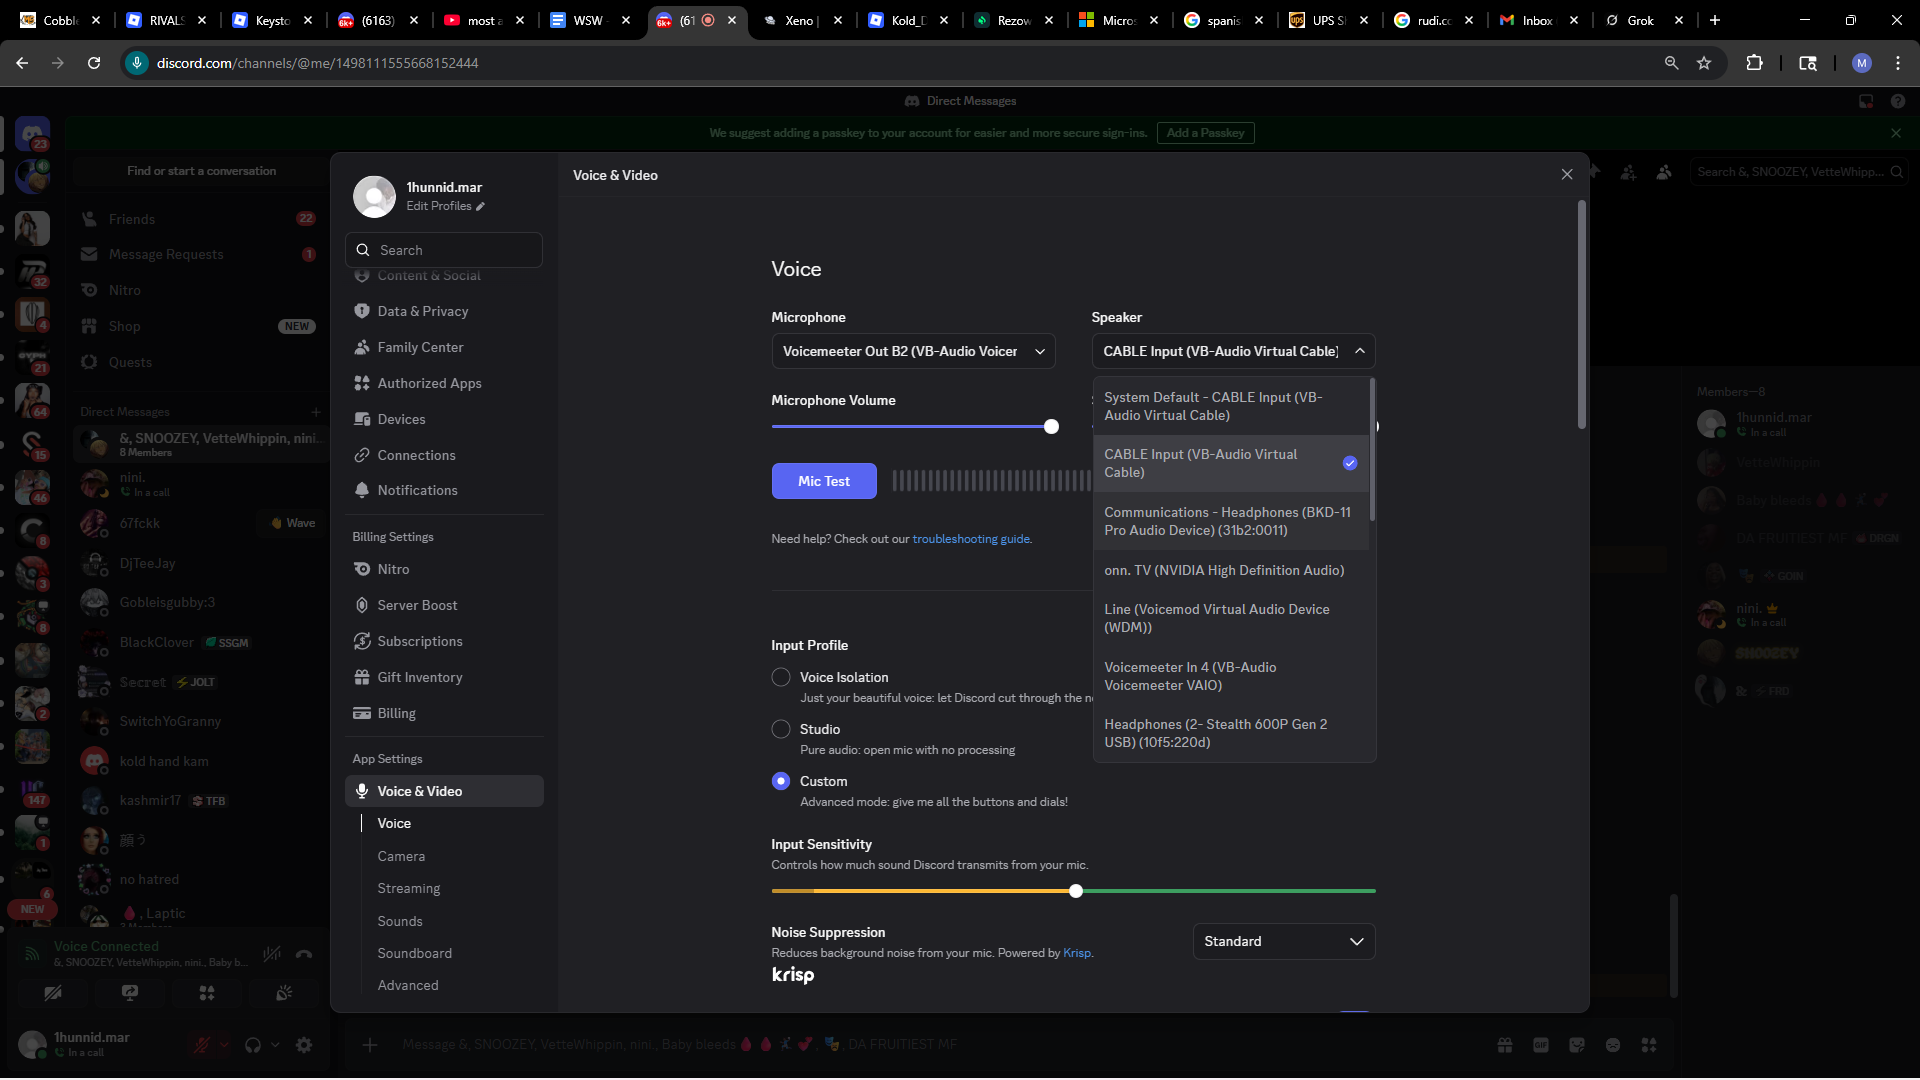Select the Streaming sub-tab
The width and height of the screenshot is (1920, 1080).
click(x=408, y=888)
